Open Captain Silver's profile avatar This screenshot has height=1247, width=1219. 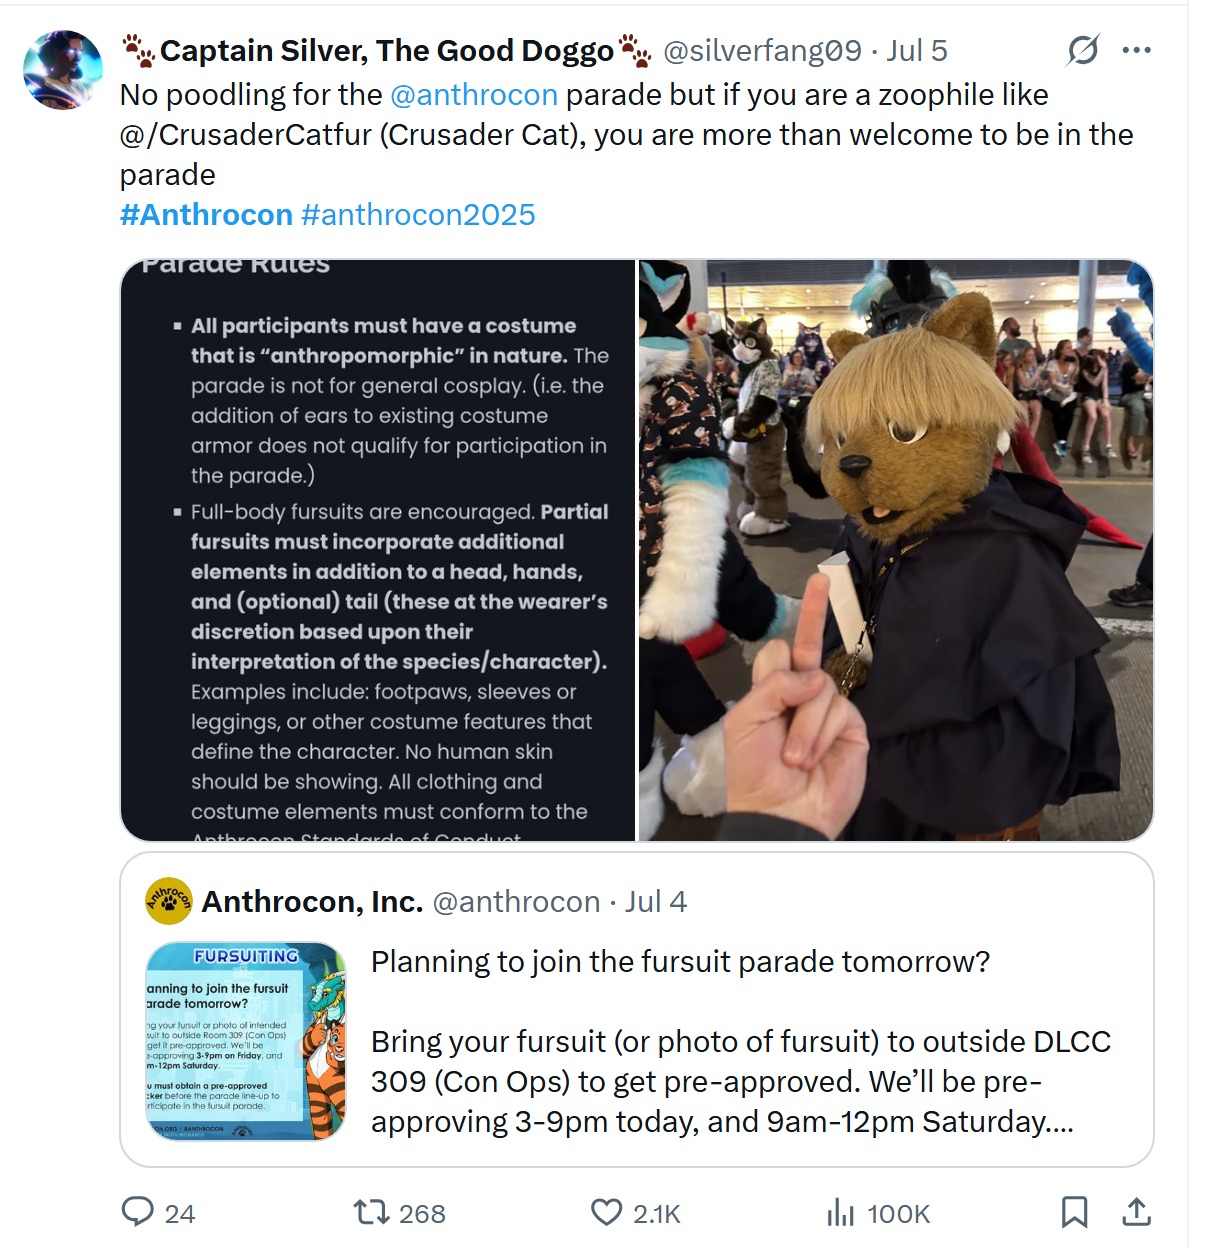(63, 69)
